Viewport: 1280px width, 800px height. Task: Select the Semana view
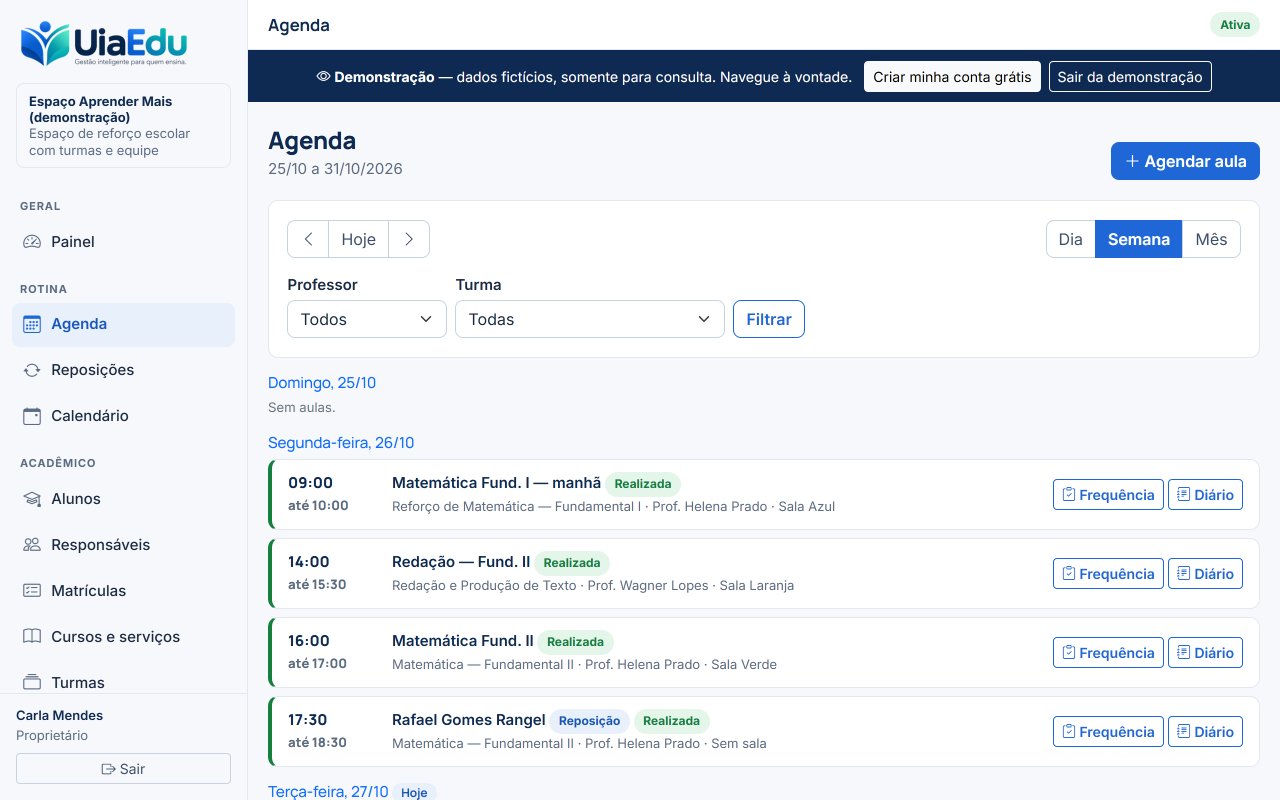point(1139,239)
